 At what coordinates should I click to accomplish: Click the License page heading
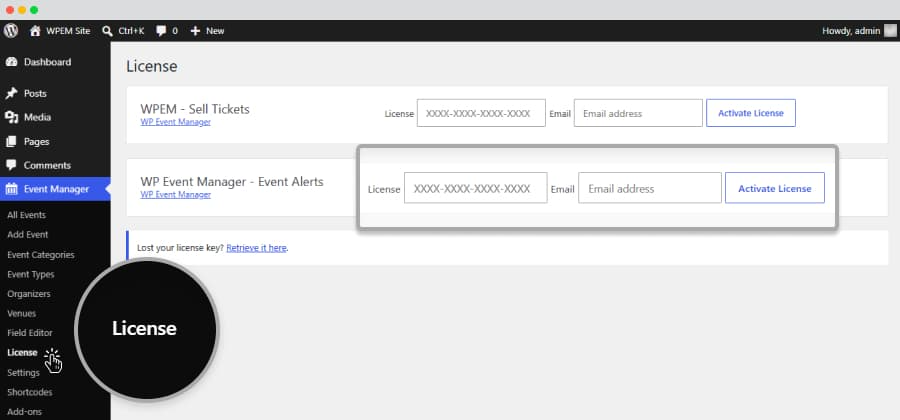(152, 67)
